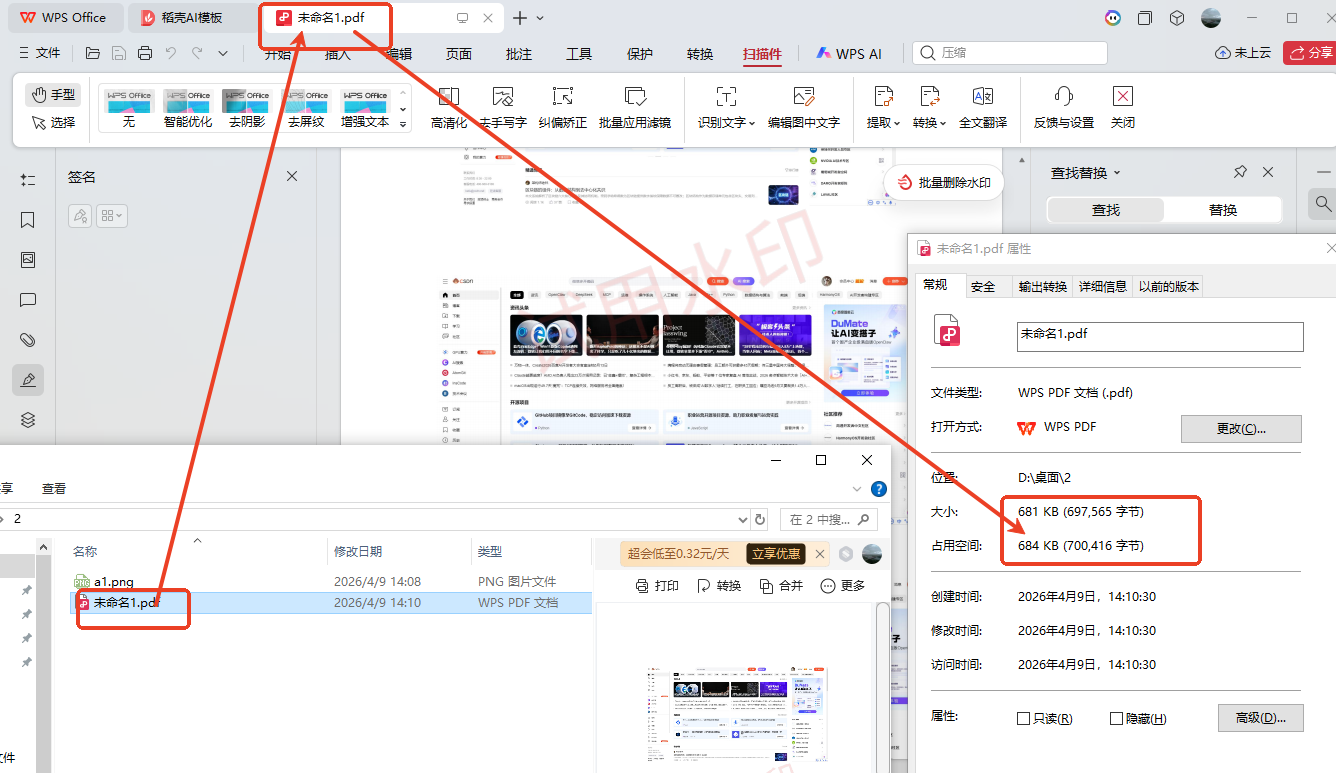1336x773 pixels.
Task: Click 立享优惠 button in preview pane
Action: pyautogui.click(x=776, y=553)
